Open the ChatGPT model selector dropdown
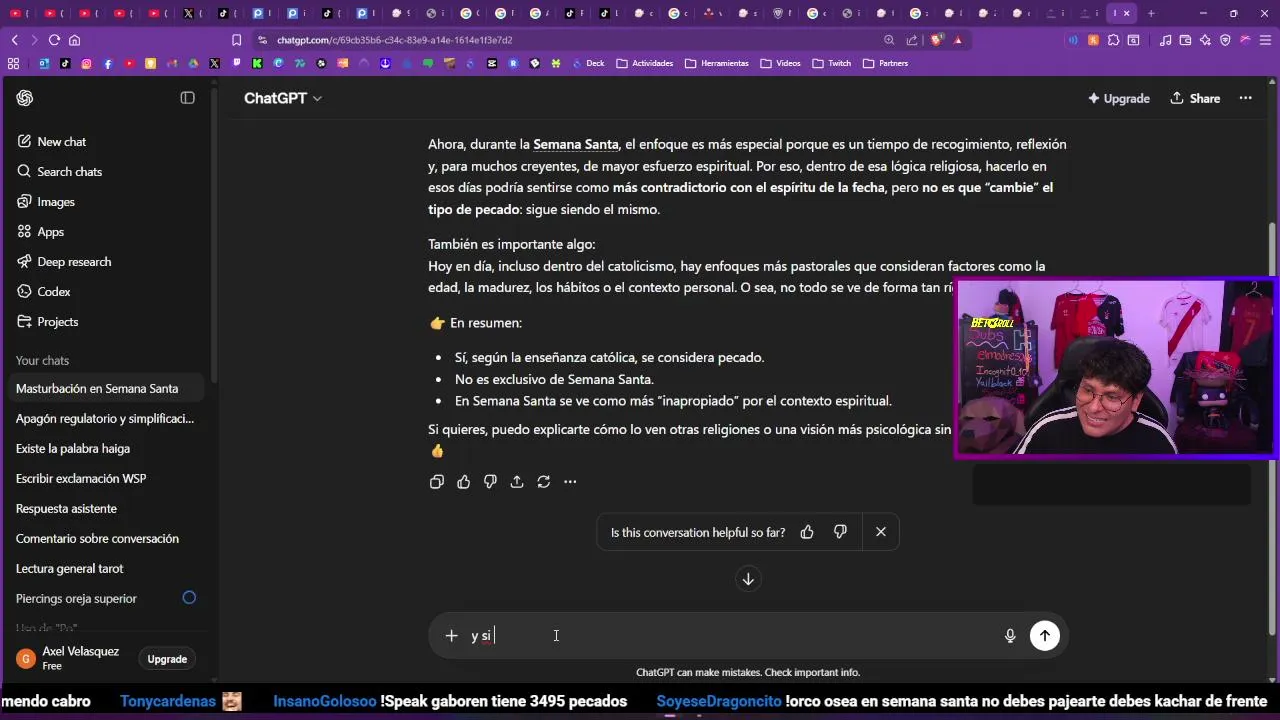The image size is (1280, 720). [x=283, y=98]
